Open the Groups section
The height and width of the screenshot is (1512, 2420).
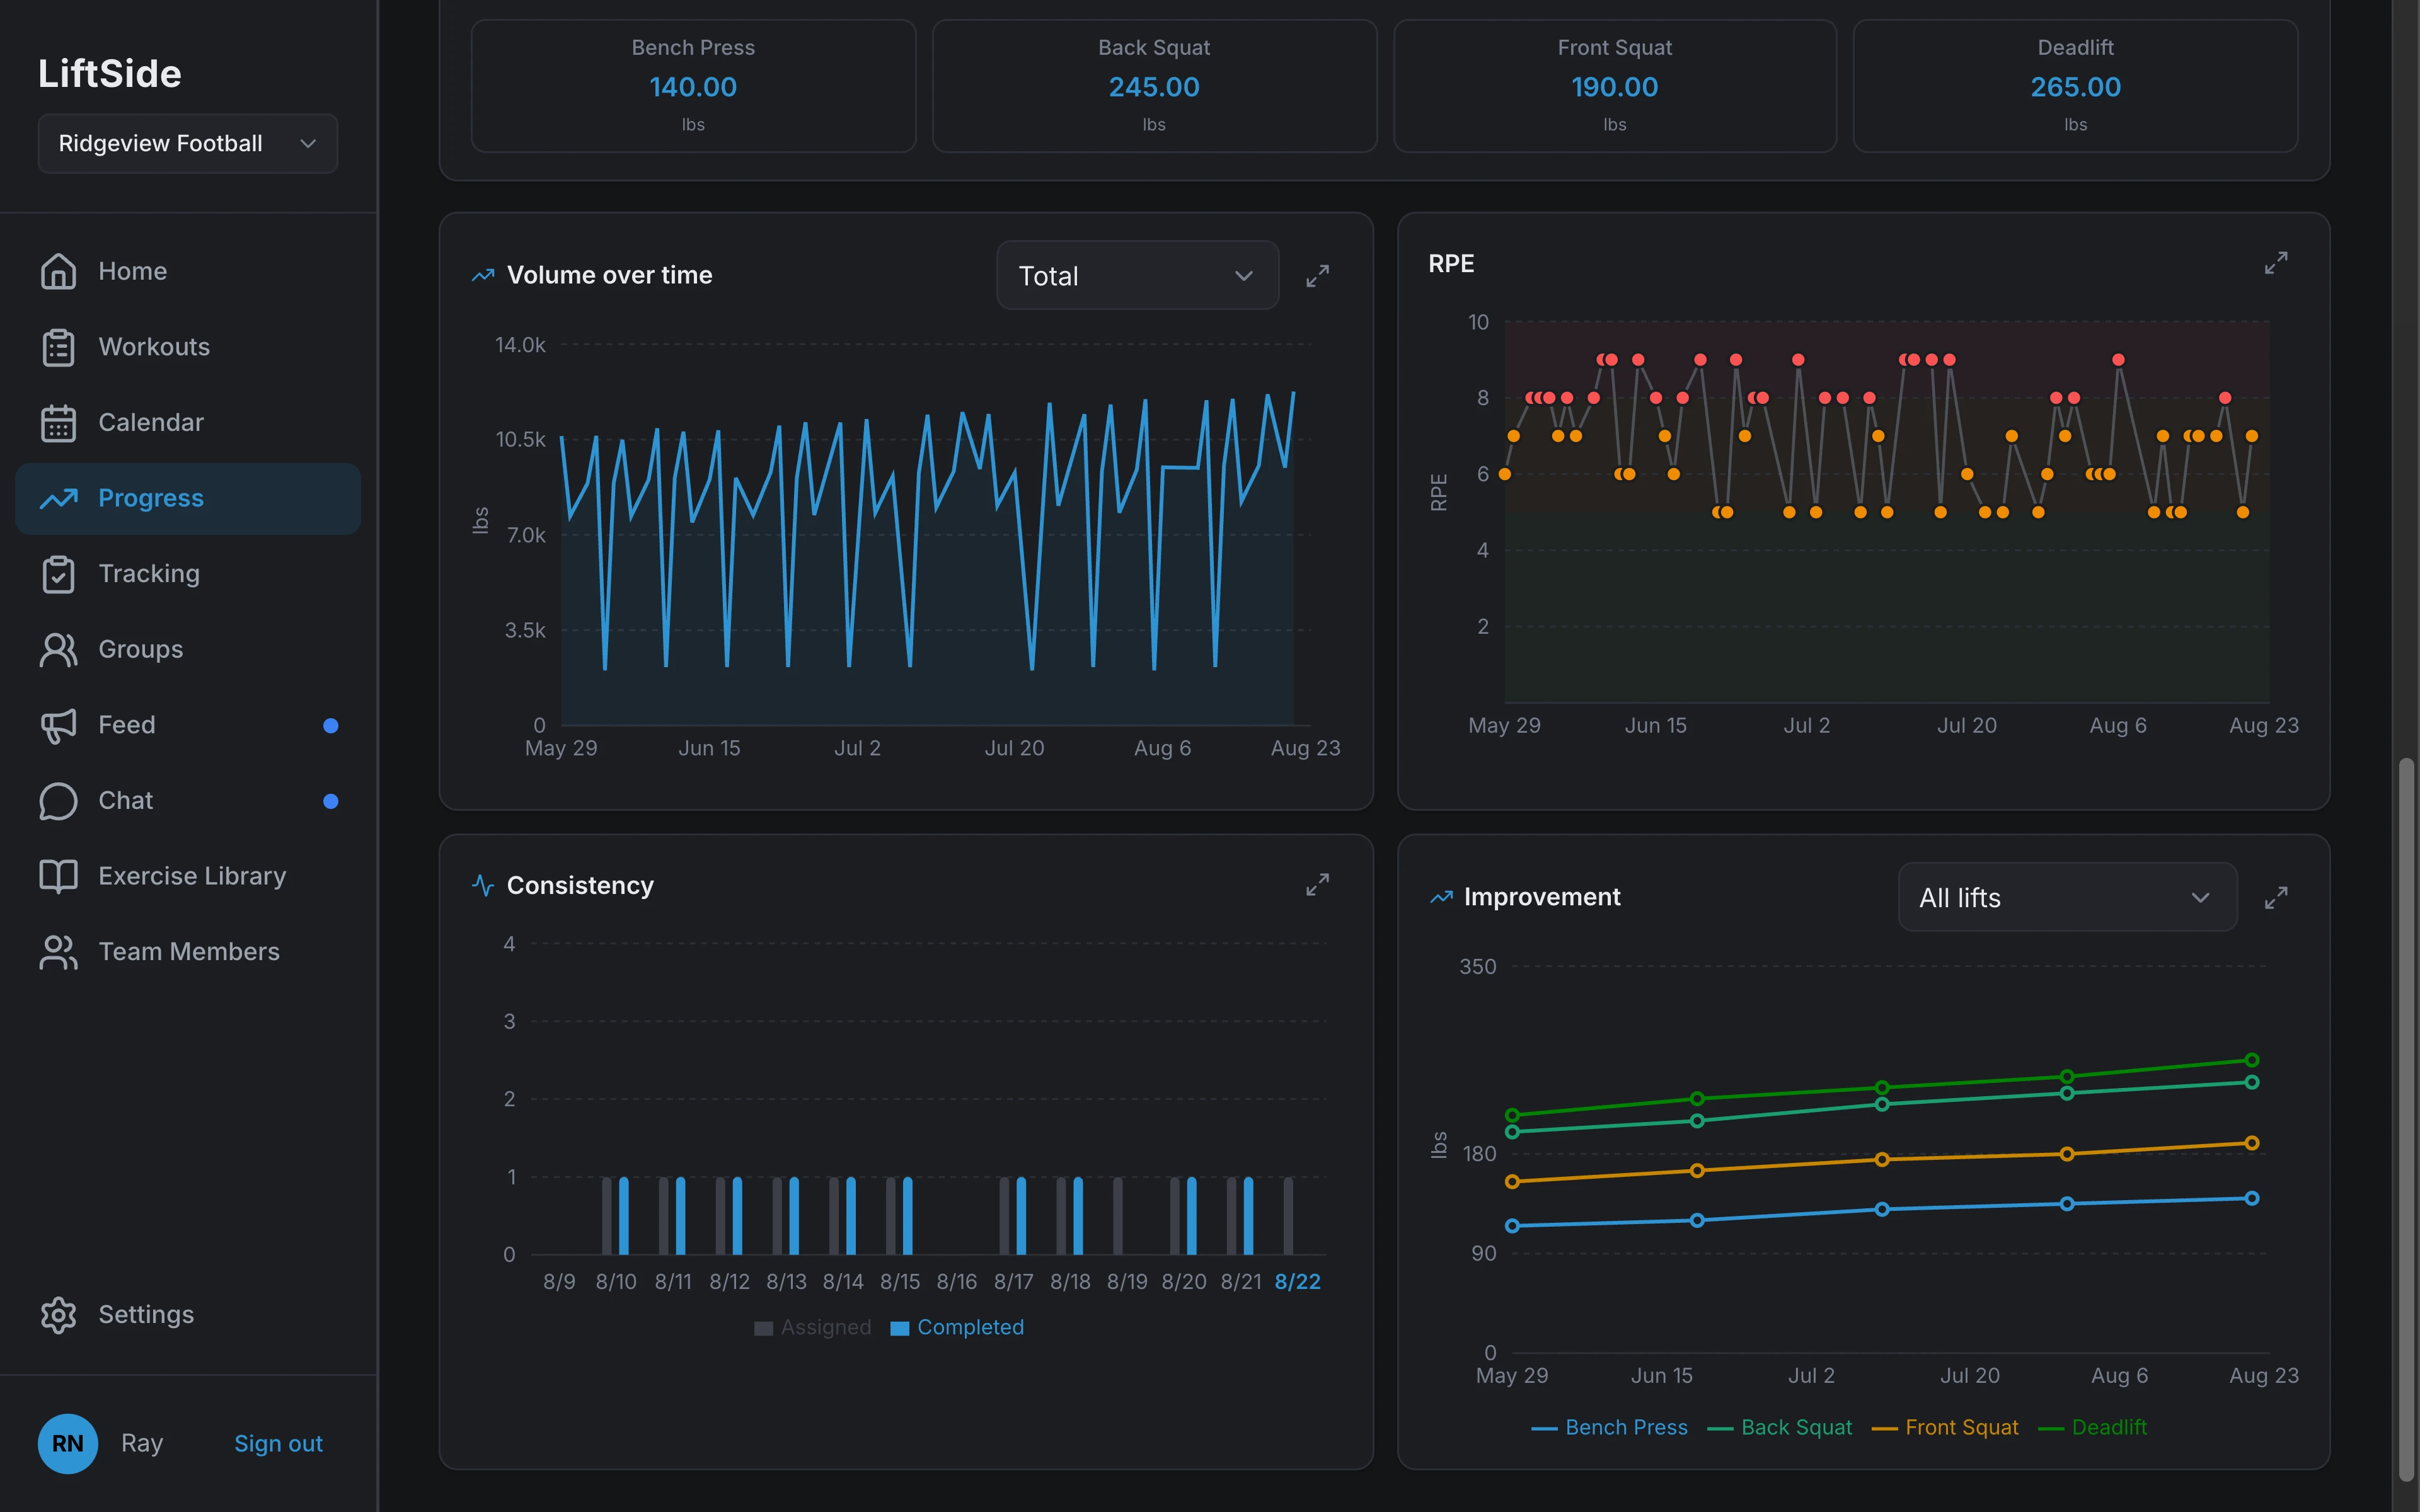[x=188, y=650]
